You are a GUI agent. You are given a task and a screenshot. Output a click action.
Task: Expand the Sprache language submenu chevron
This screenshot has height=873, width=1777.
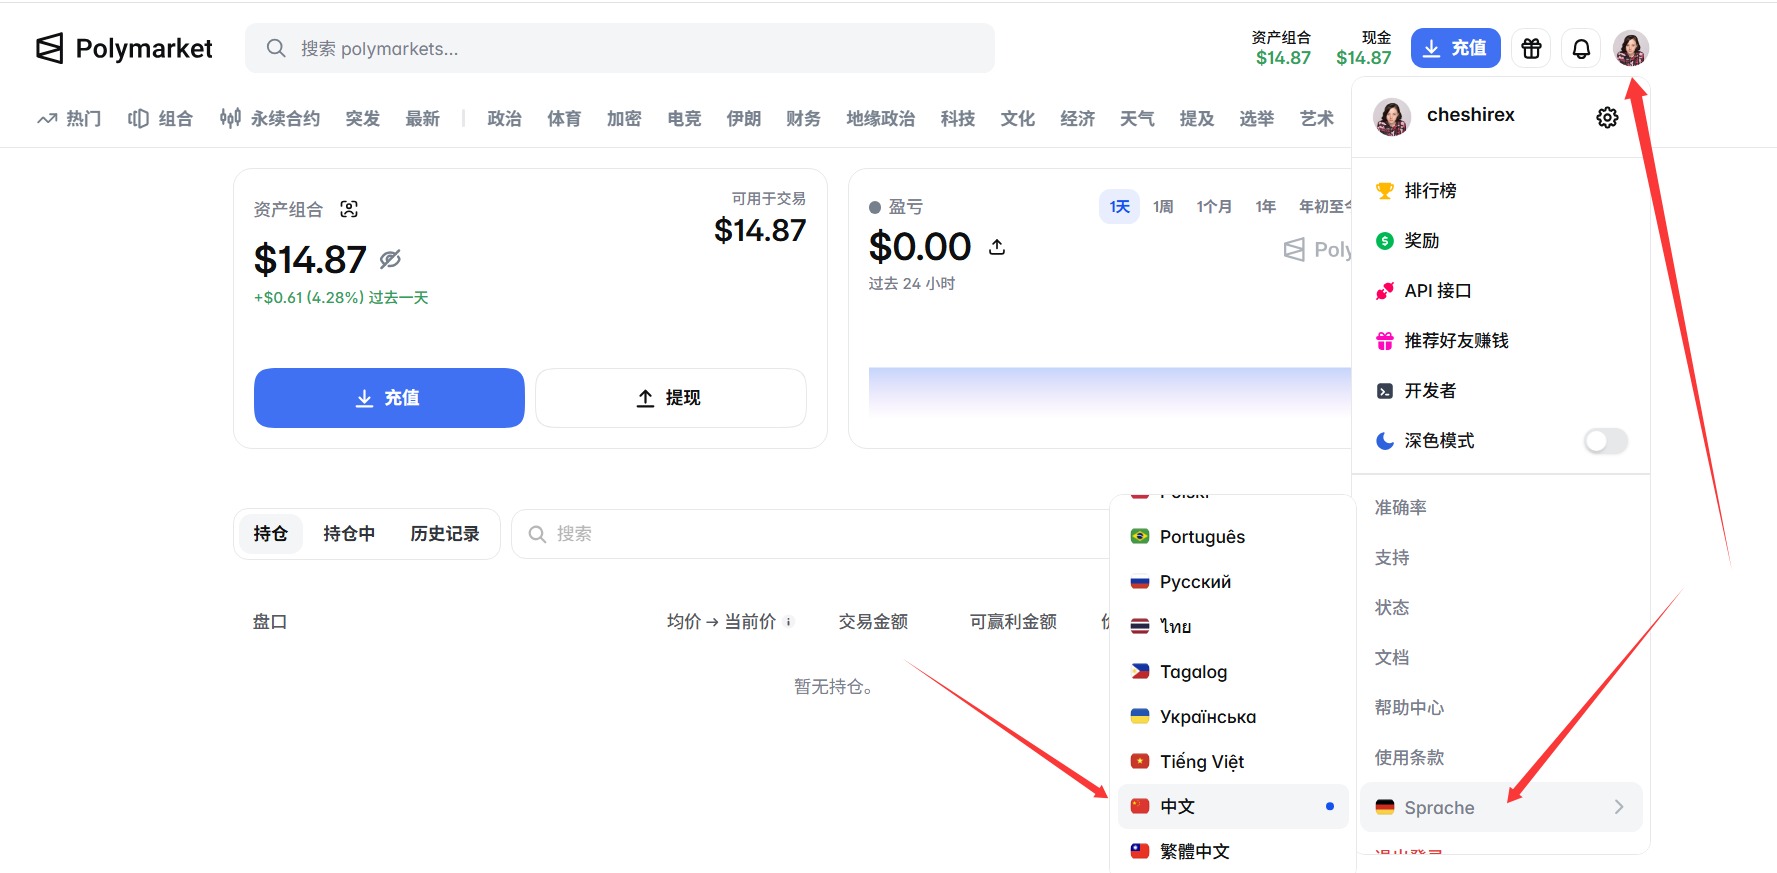(1619, 807)
